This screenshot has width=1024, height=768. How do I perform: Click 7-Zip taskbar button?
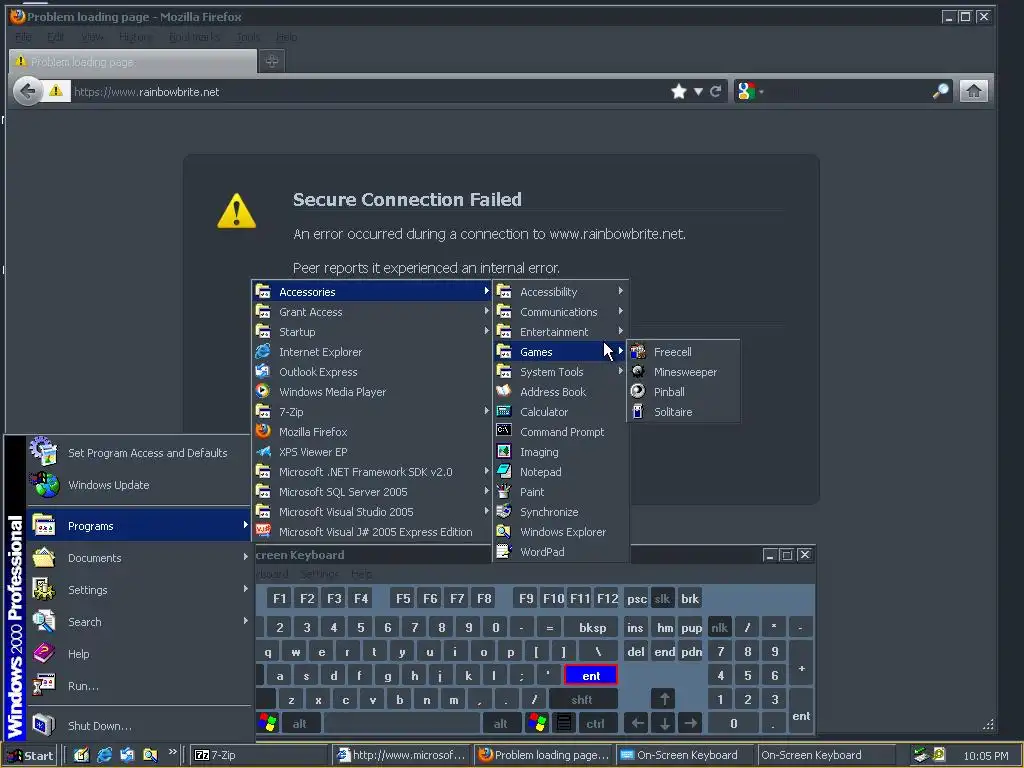259,756
